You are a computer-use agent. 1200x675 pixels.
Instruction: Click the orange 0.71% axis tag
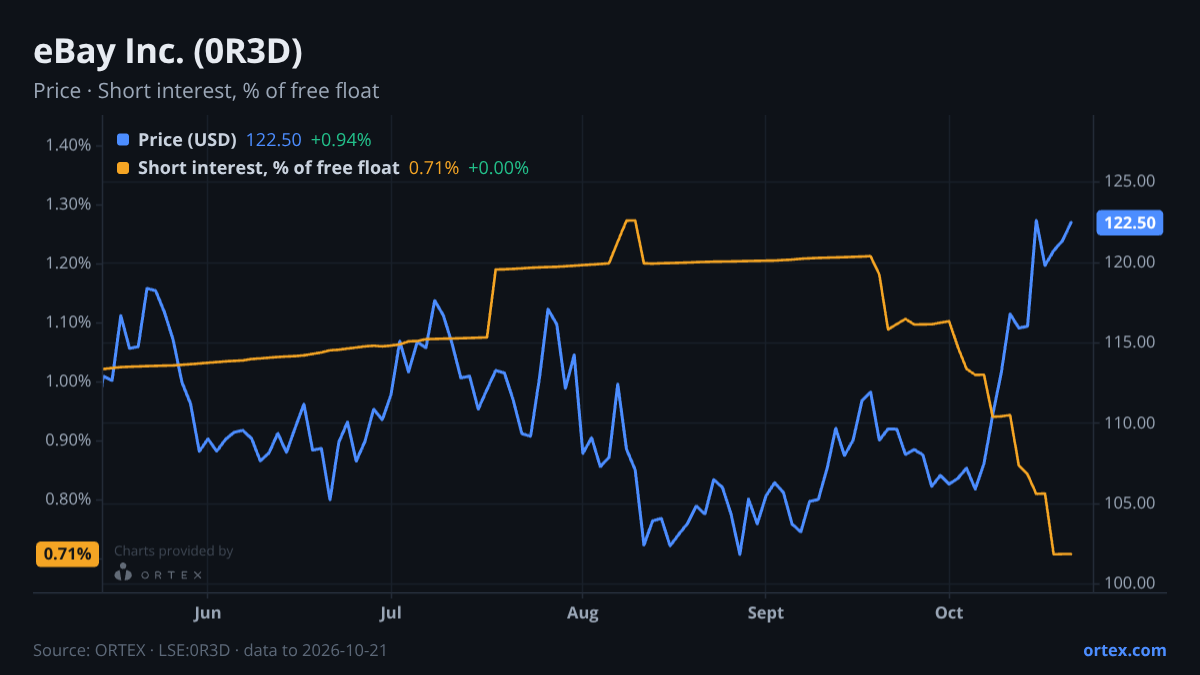[x=67, y=554]
